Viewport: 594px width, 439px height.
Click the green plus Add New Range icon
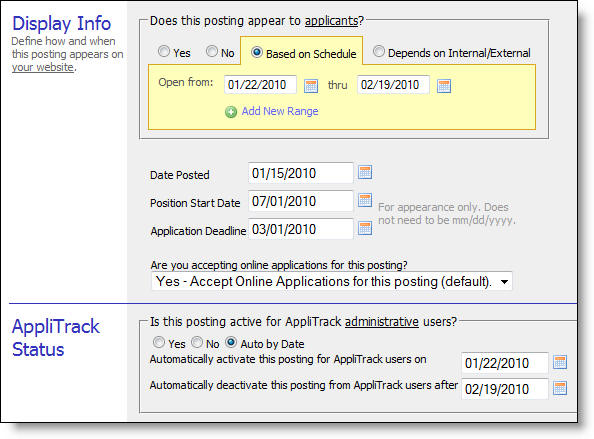click(x=231, y=112)
